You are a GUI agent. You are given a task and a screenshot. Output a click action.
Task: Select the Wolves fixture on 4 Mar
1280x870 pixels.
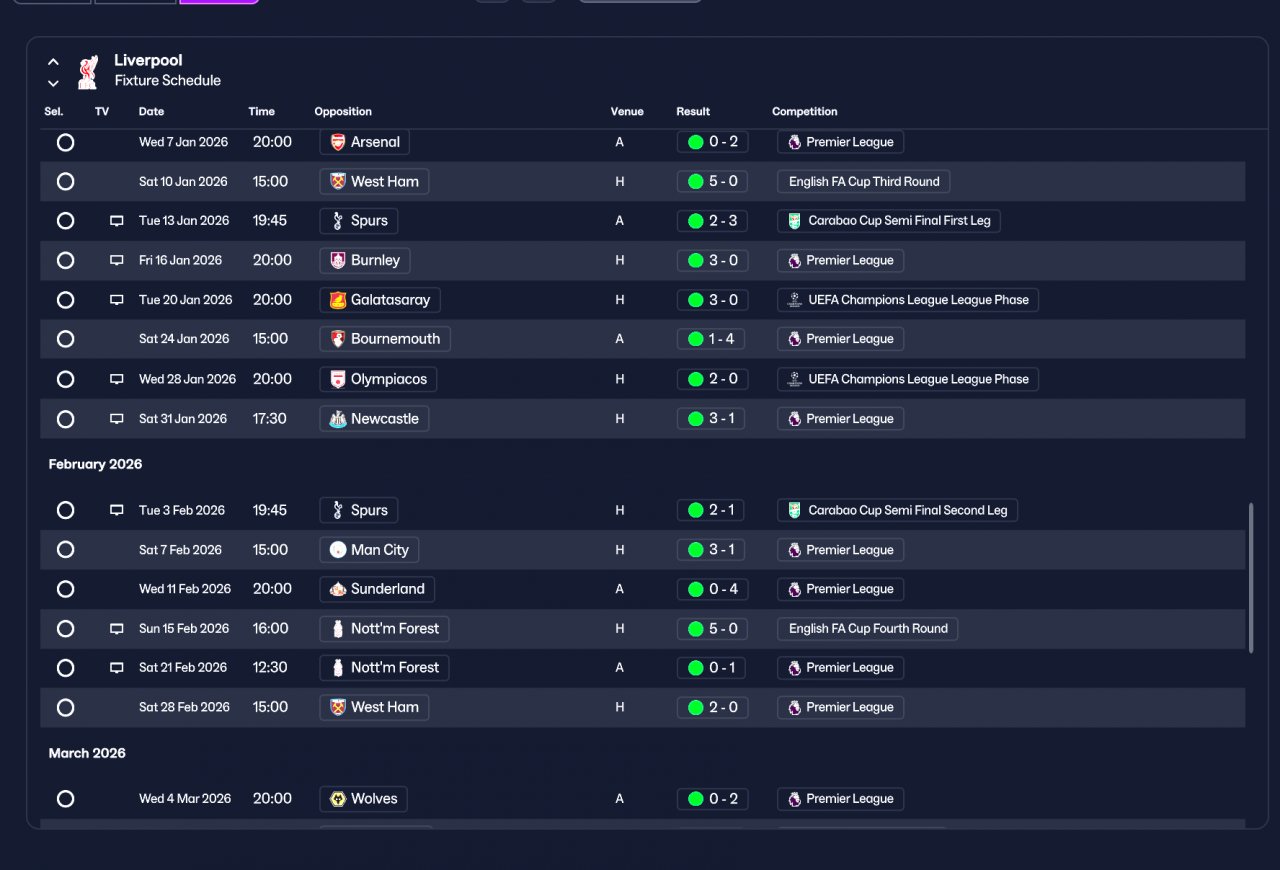65,799
